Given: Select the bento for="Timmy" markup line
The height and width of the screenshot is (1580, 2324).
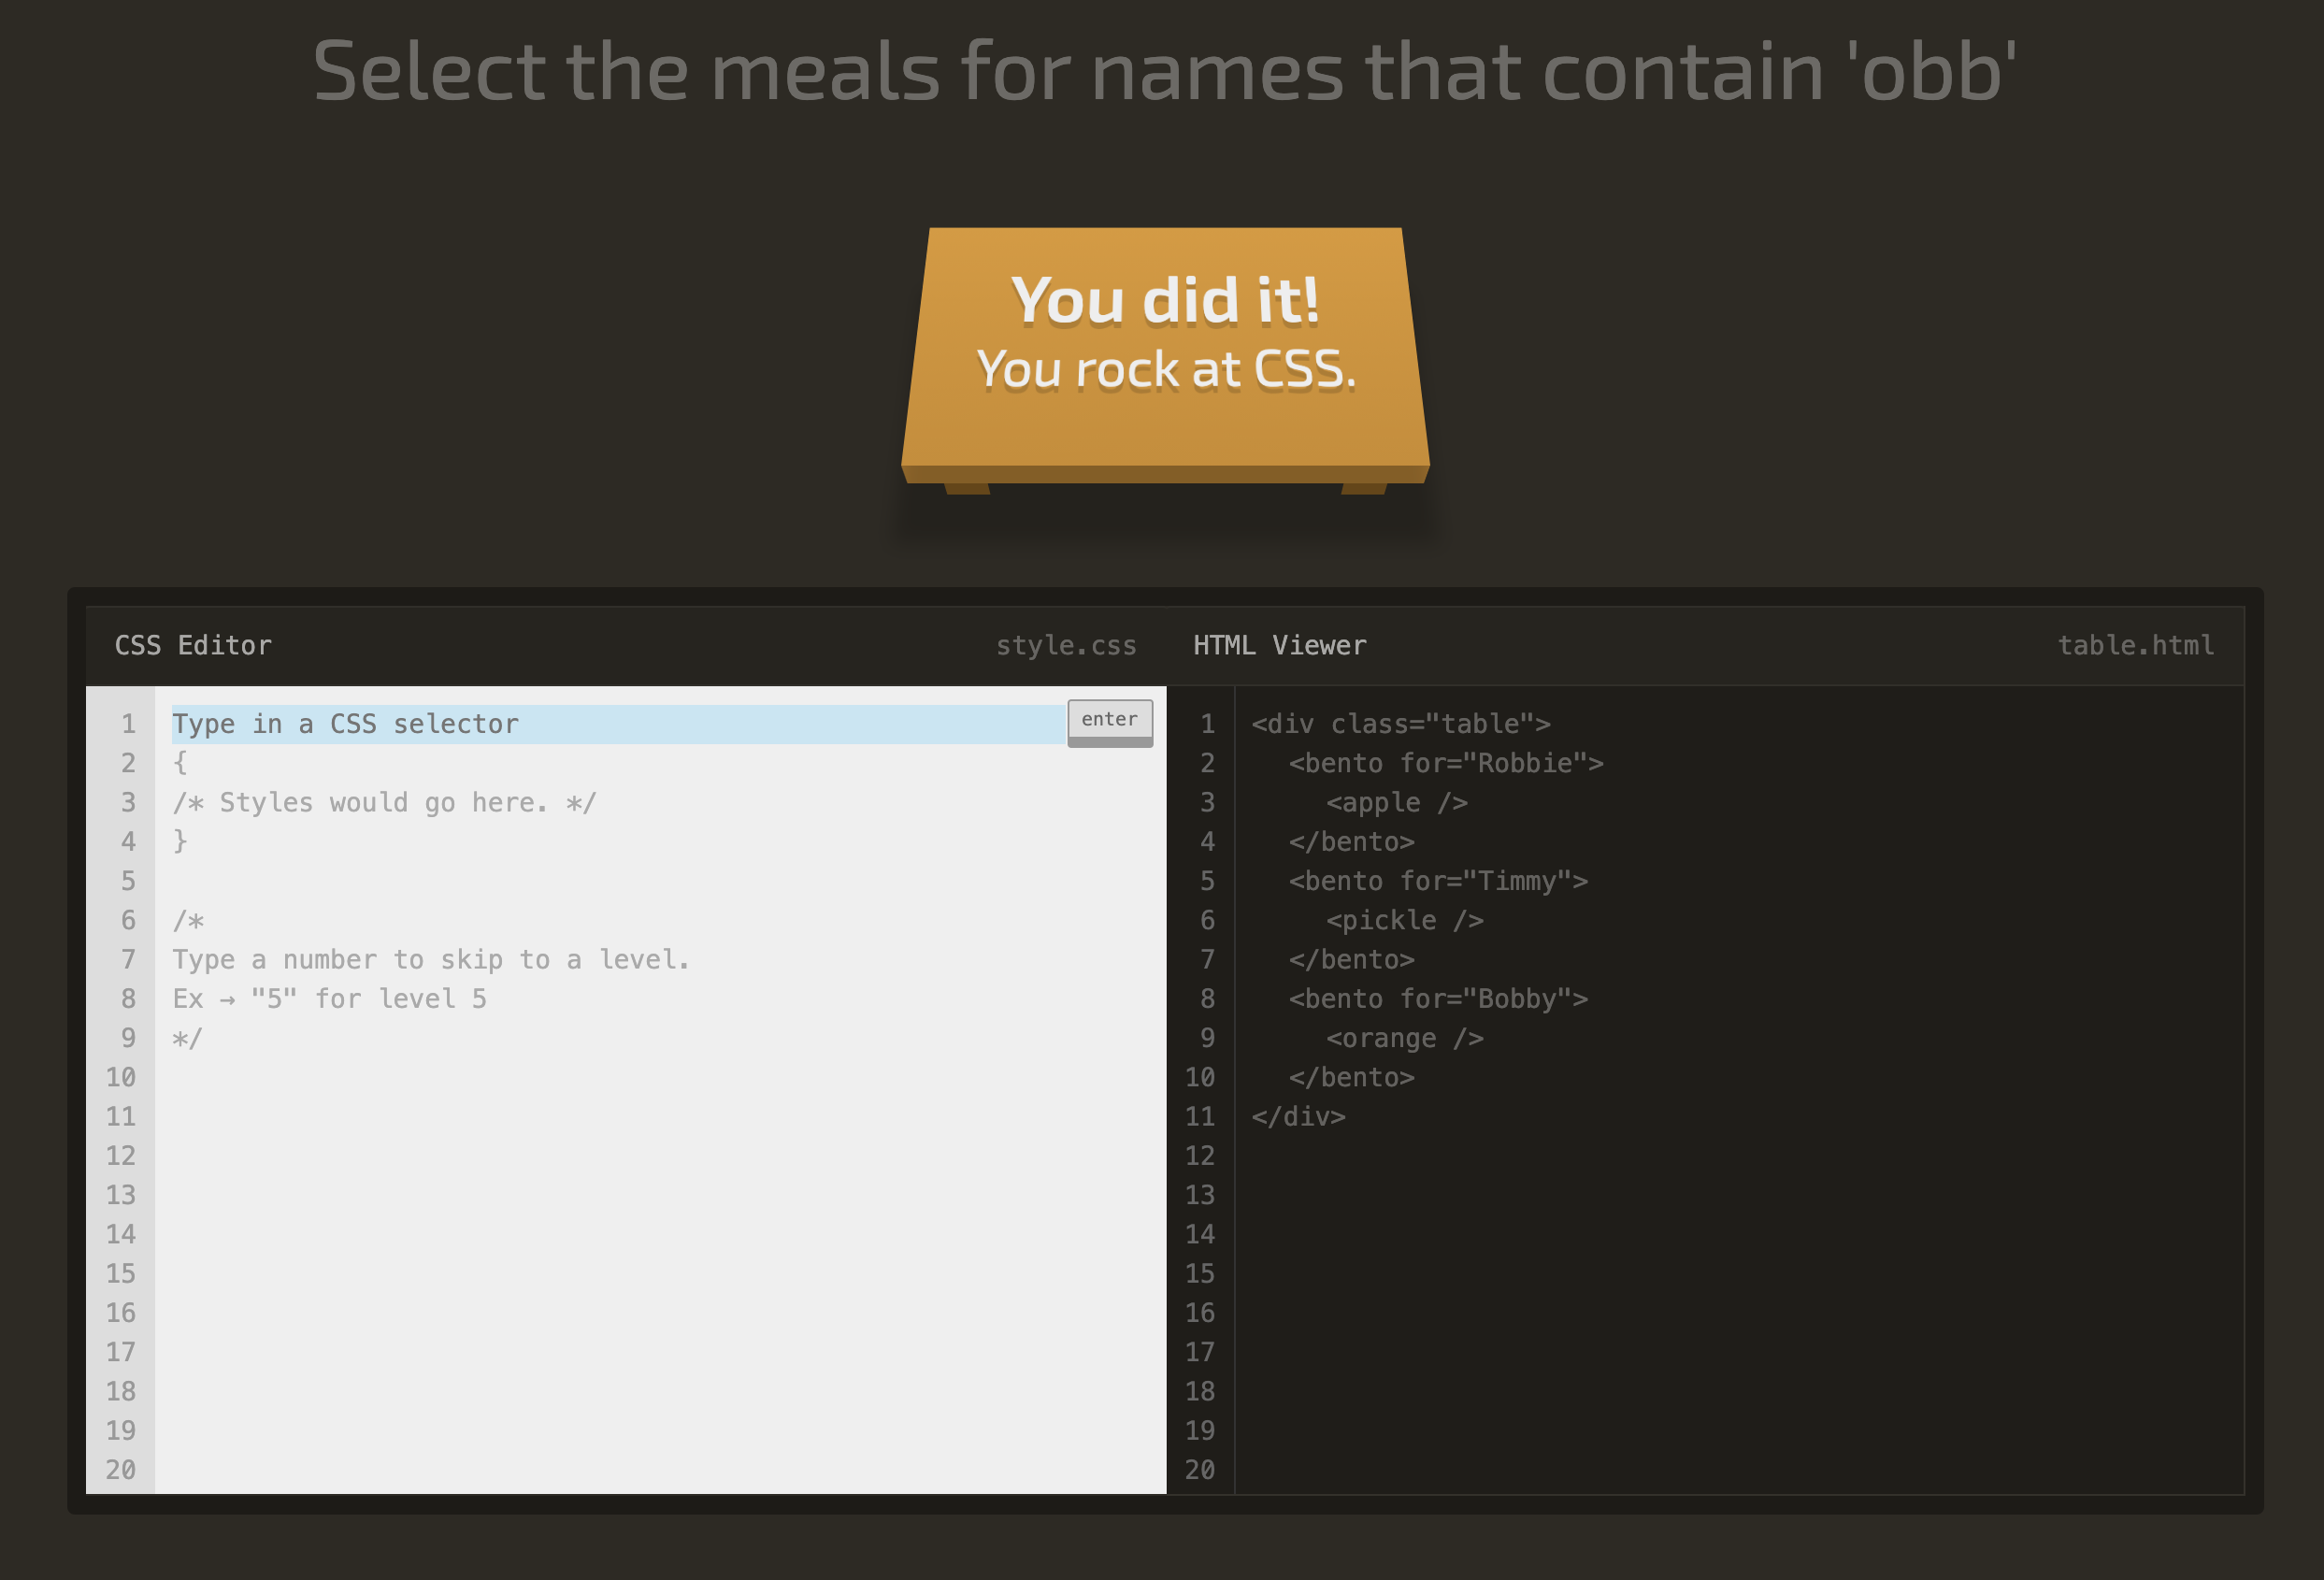Looking at the screenshot, I should click(1437, 881).
